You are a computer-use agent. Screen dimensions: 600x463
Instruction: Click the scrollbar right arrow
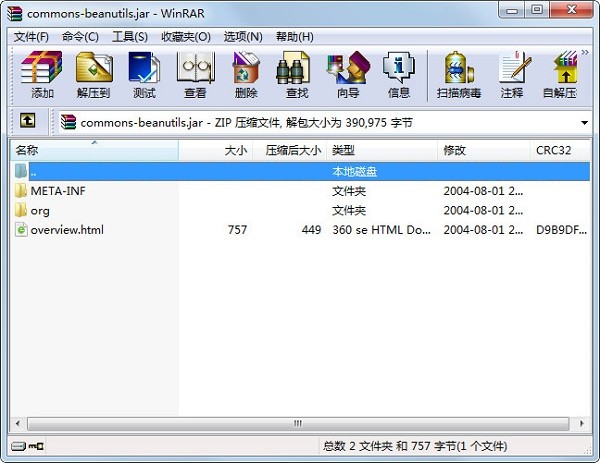coord(582,424)
